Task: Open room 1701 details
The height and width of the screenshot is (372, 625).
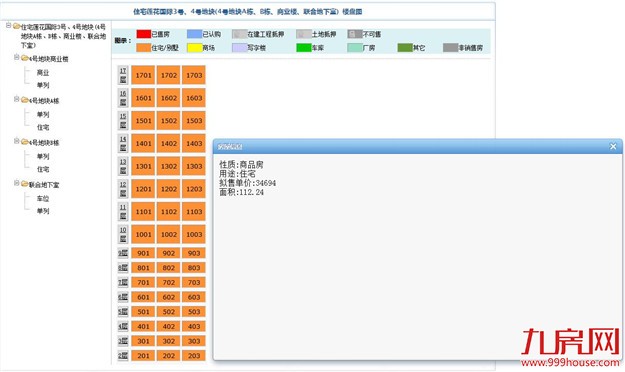Action: [143, 75]
